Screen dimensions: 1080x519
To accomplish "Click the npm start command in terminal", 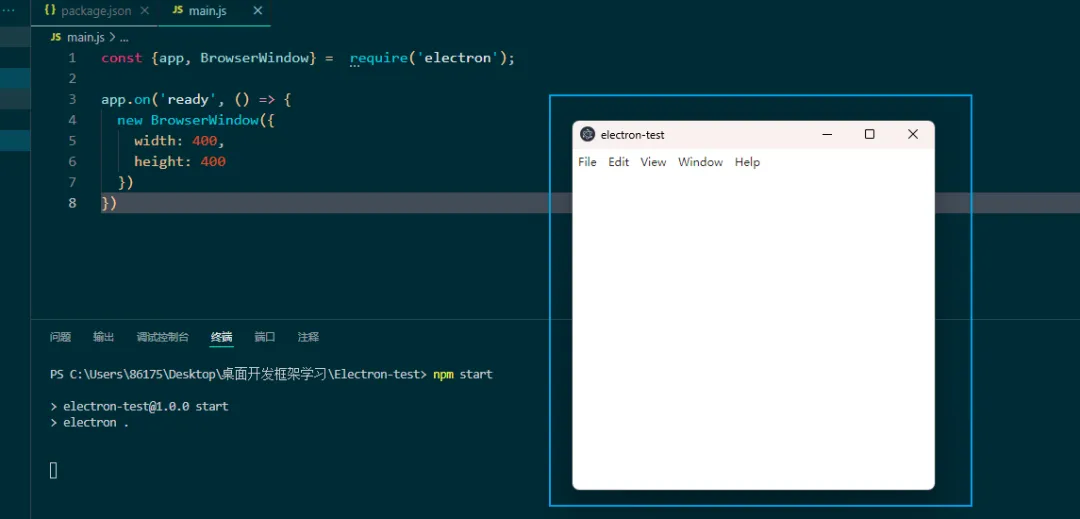I will point(463,375).
